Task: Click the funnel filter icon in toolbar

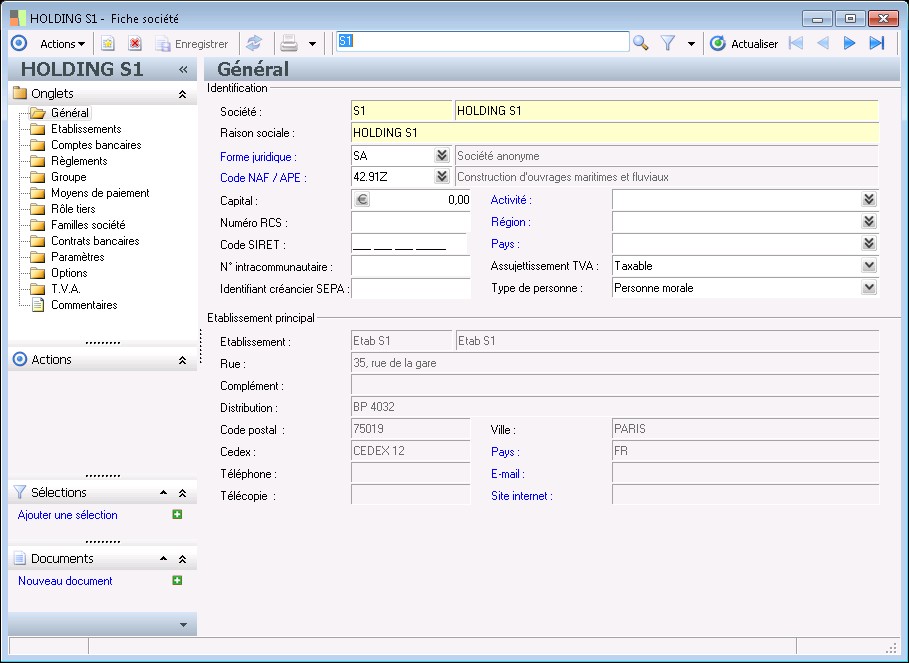Action: 669,43
